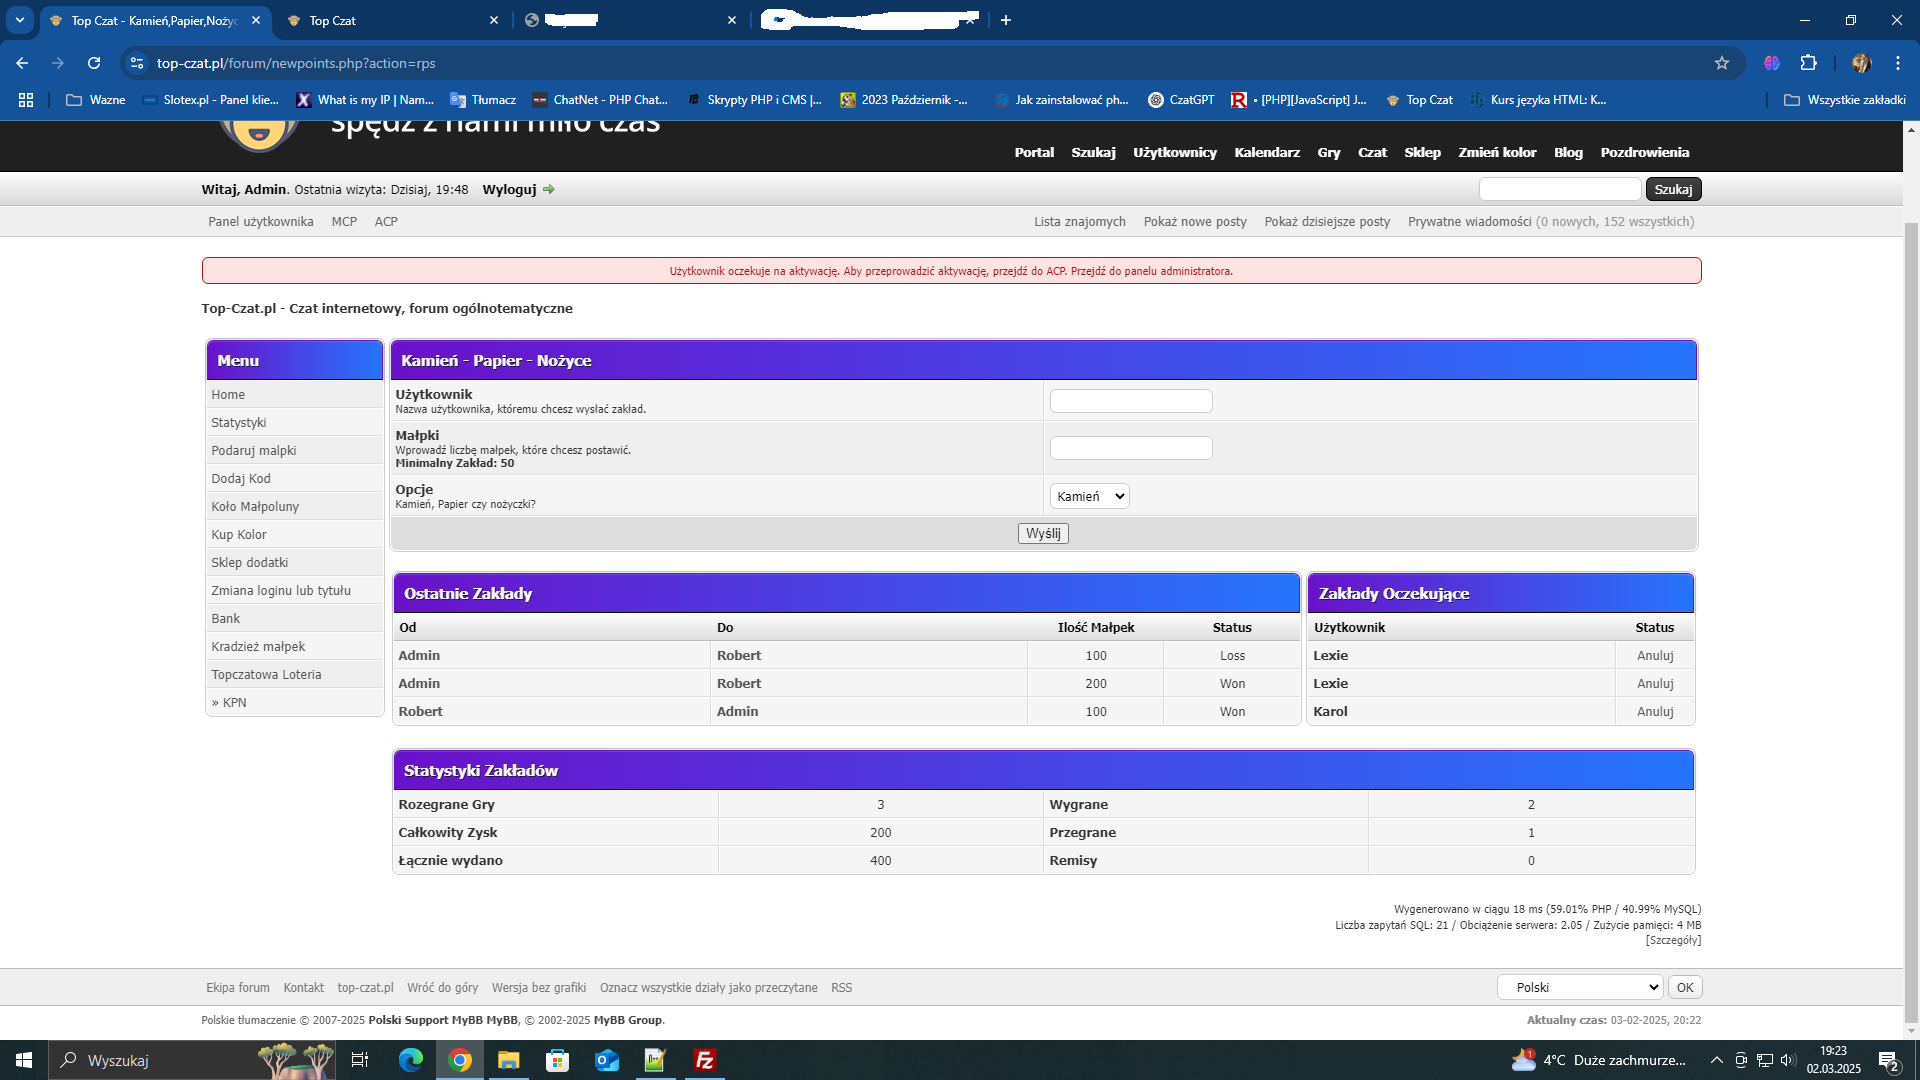
Task: Open the weather widget on the taskbar
Action: tap(1598, 1060)
